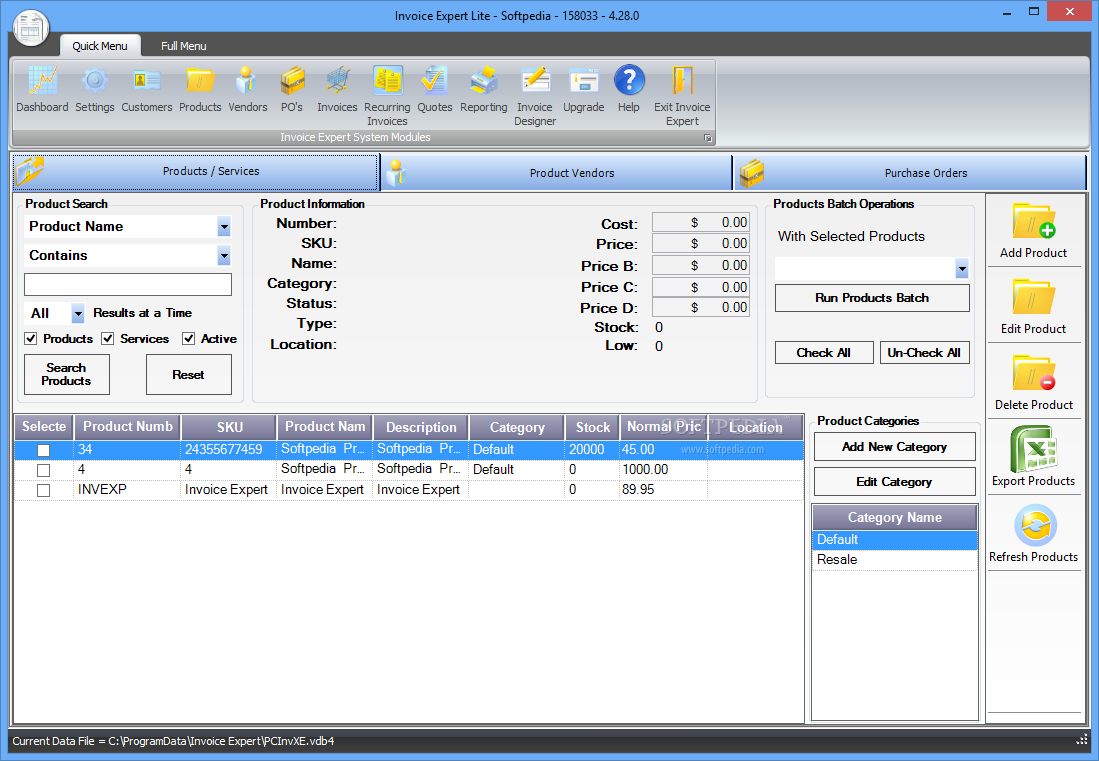This screenshot has height=761, width=1099.
Task: Open Recurring Invoices module
Action: (387, 96)
